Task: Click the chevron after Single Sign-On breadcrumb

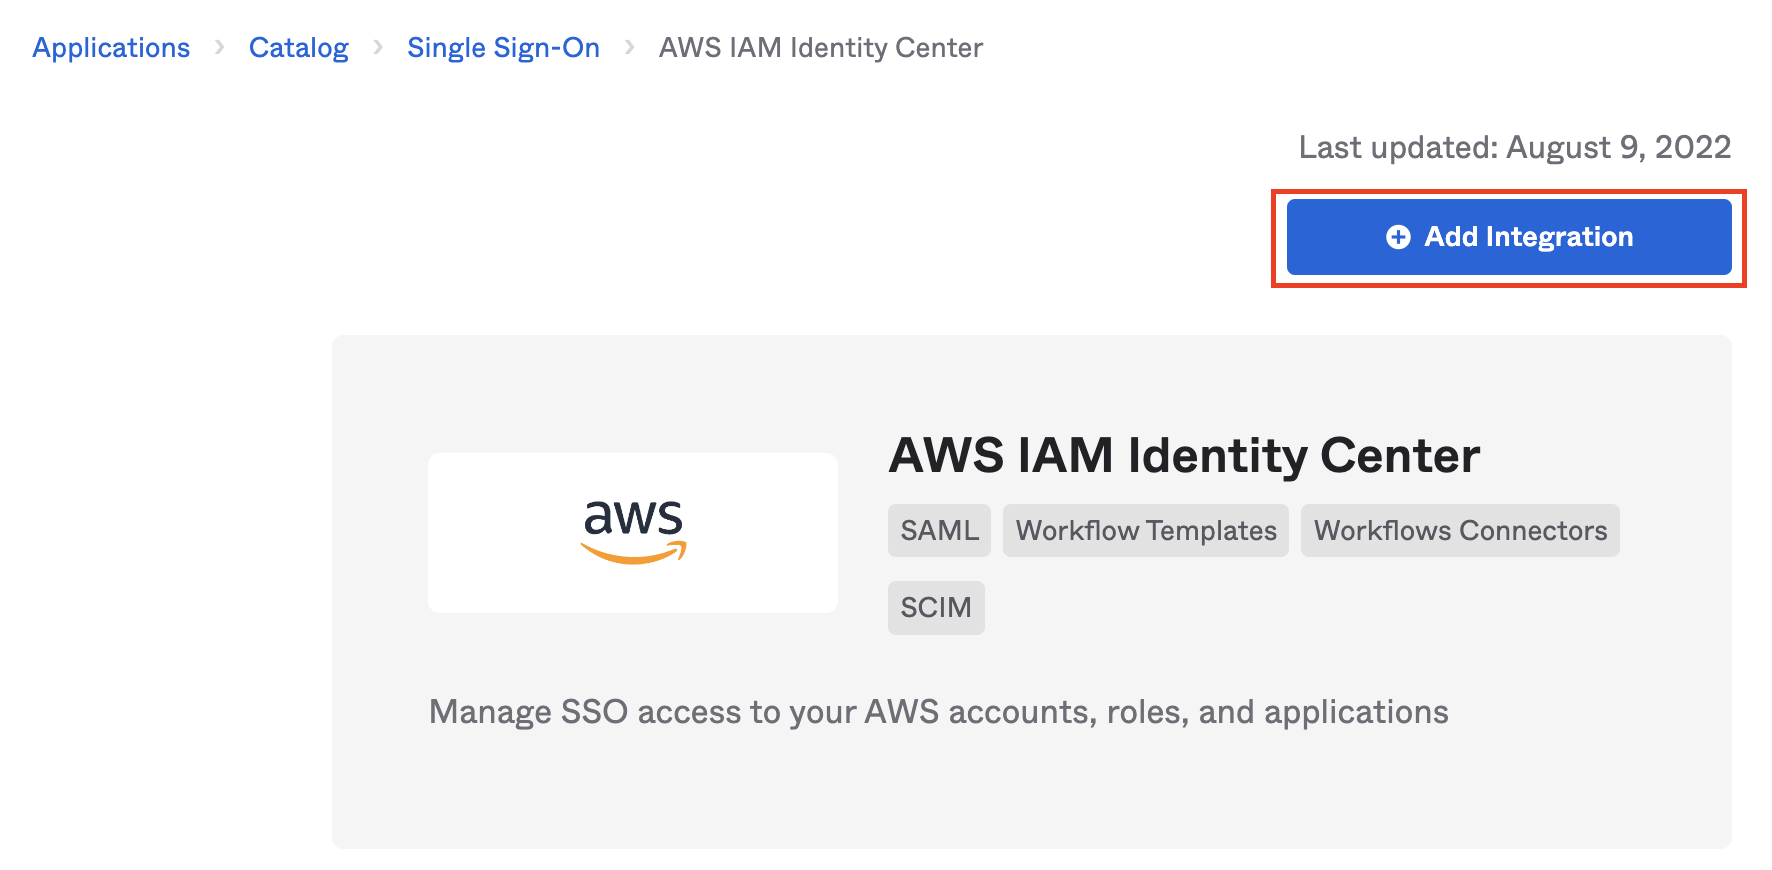Action: tap(629, 47)
